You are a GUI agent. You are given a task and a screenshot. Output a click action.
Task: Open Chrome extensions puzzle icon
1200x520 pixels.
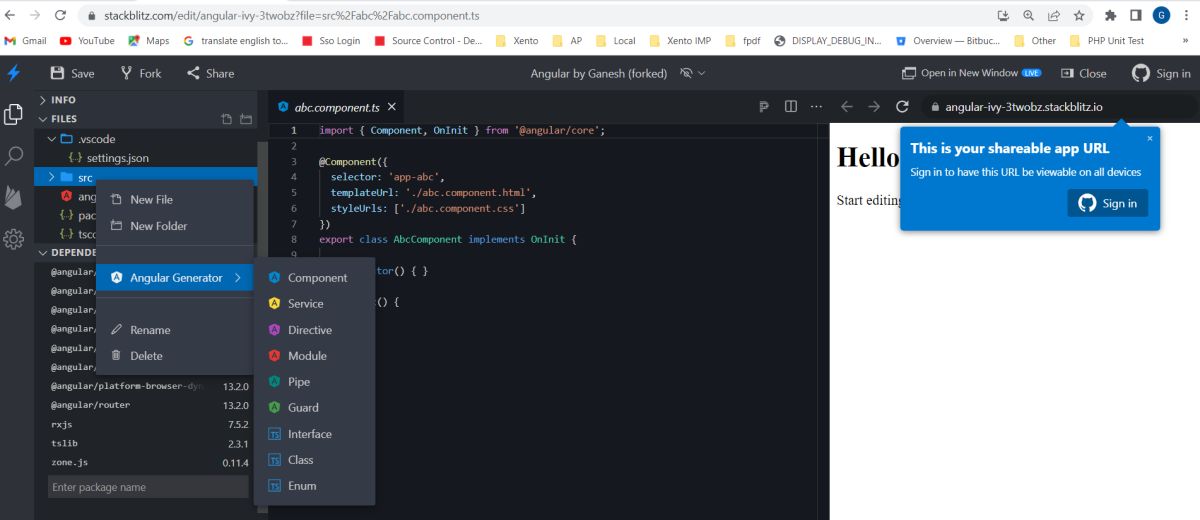pyautogui.click(x=1110, y=15)
